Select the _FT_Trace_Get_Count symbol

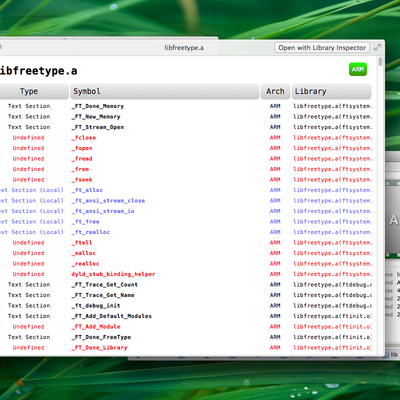tap(105, 285)
